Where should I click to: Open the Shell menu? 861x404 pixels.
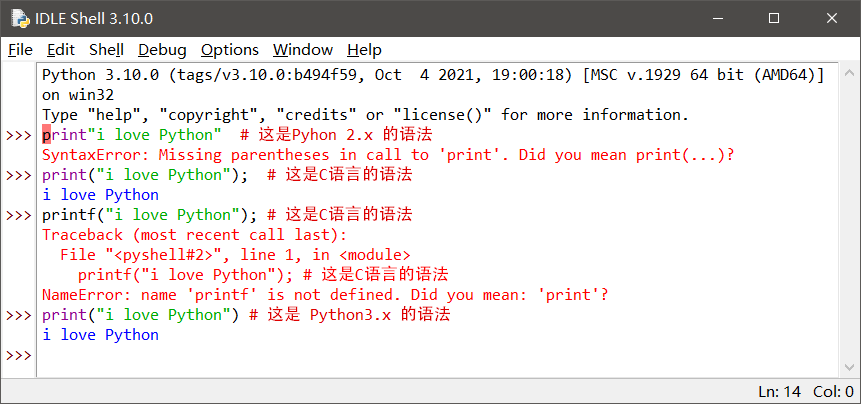pos(106,49)
